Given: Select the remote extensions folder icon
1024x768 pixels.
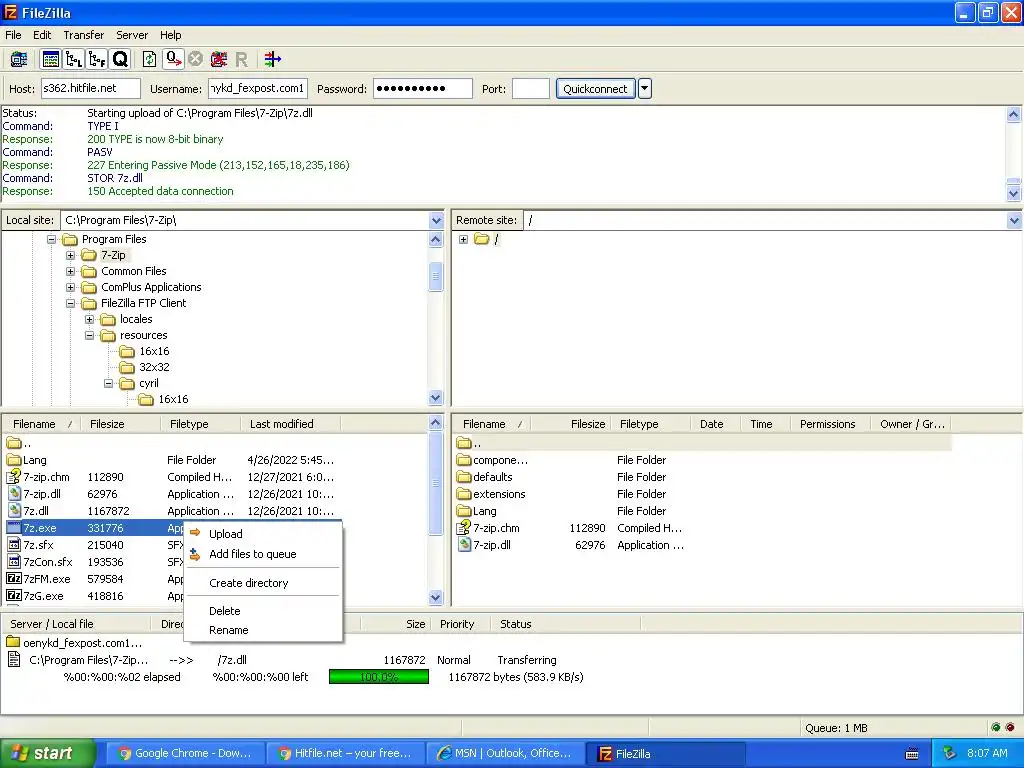Looking at the screenshot, I should pos(464,494).
